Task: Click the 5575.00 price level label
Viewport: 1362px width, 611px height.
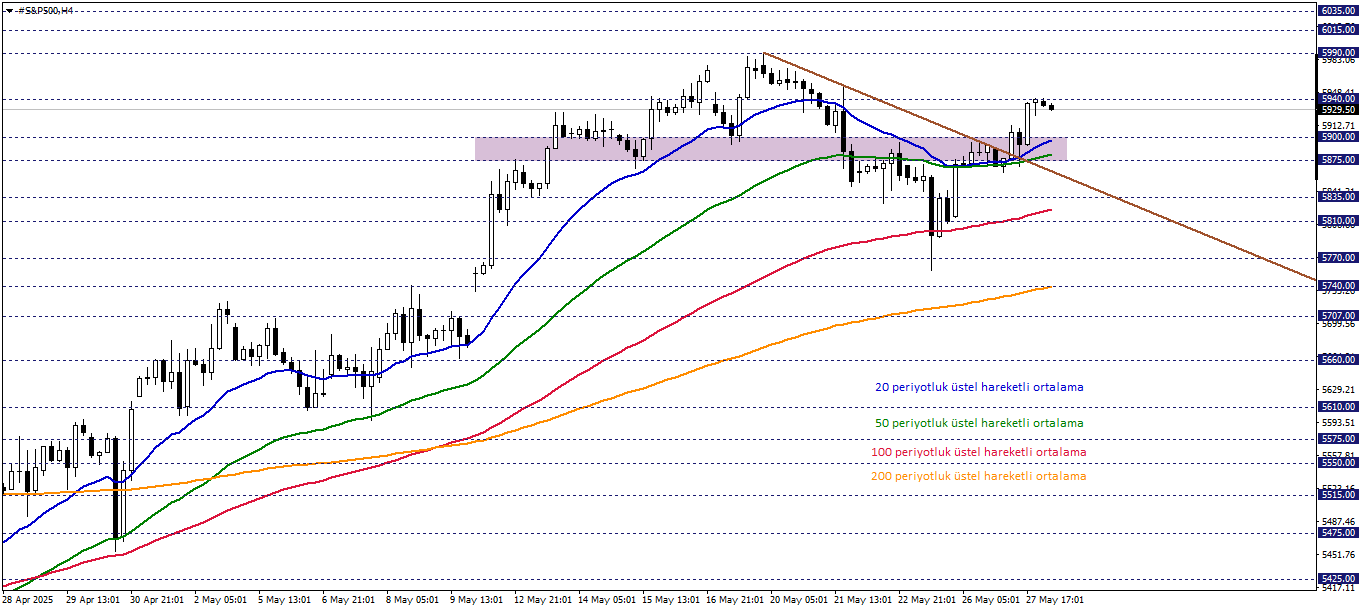Action: 1338,439
